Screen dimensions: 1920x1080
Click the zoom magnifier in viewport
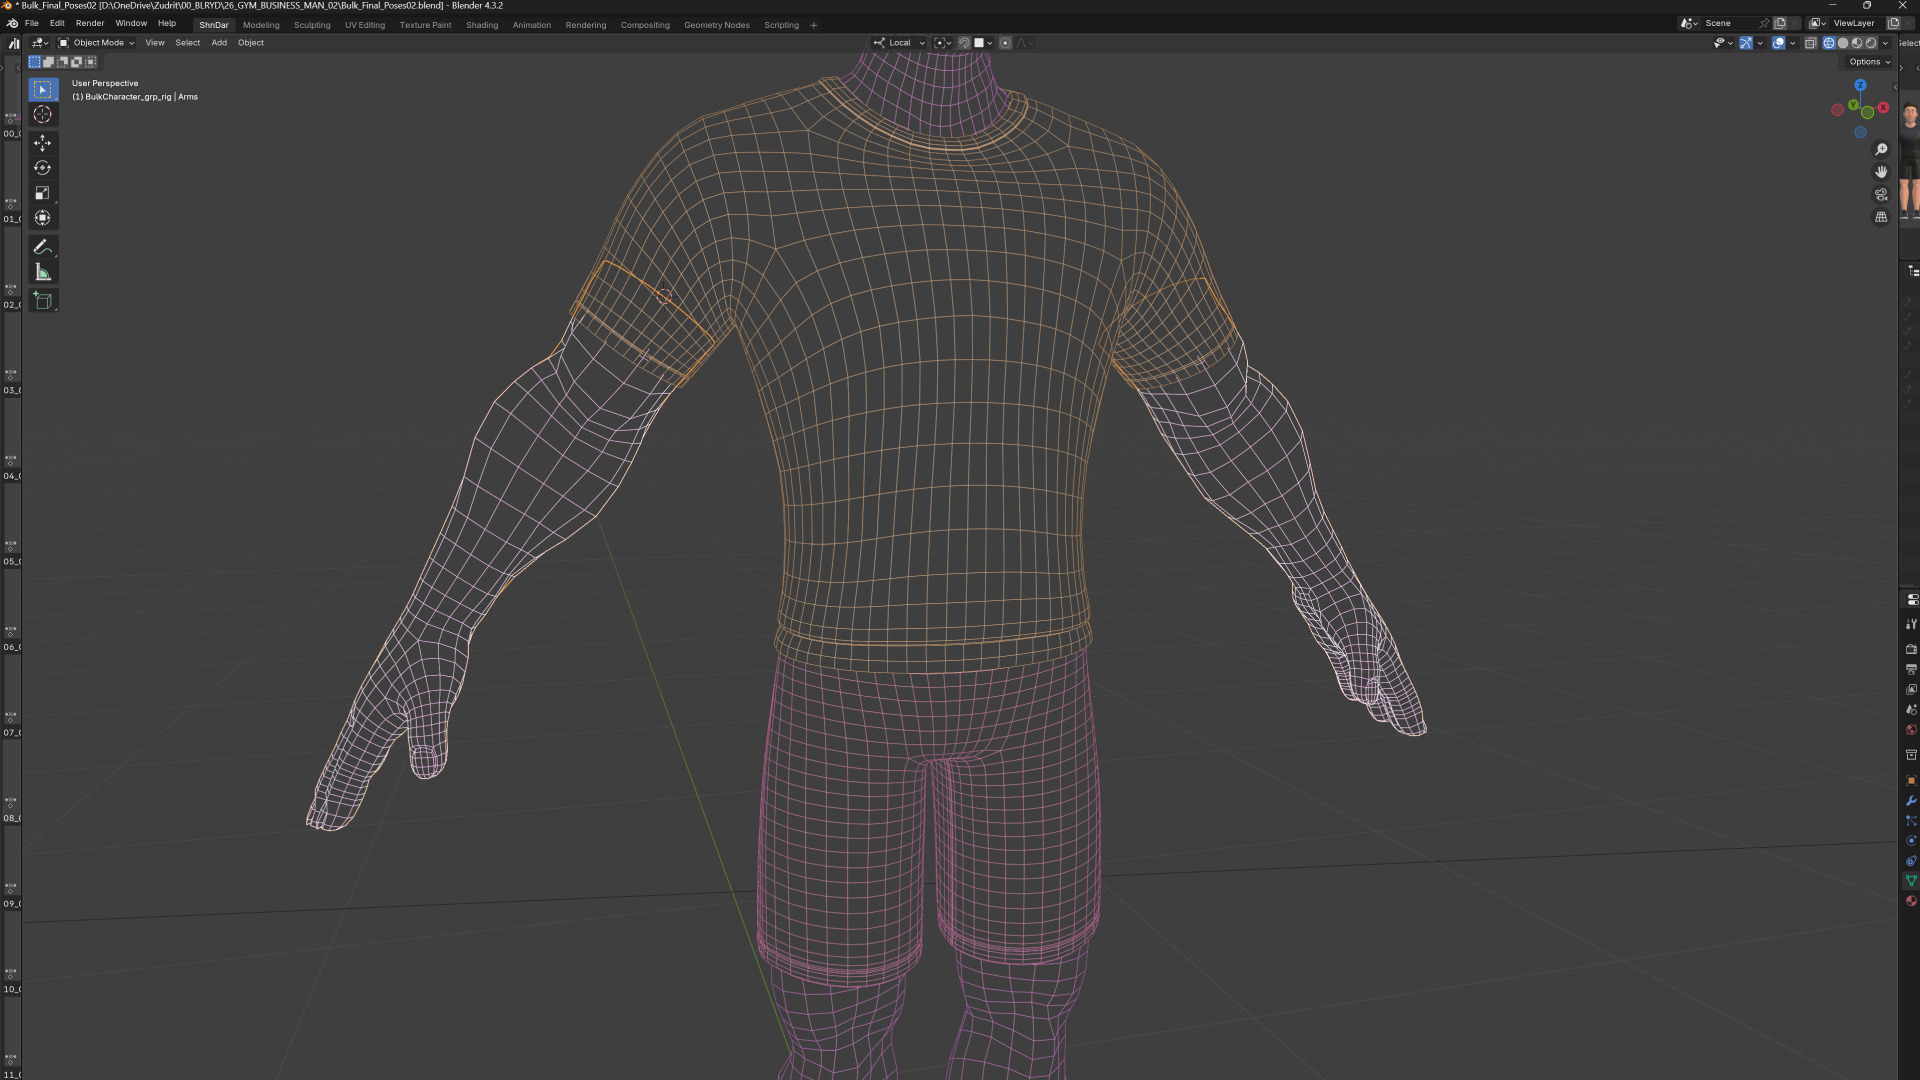point(1881,150)
